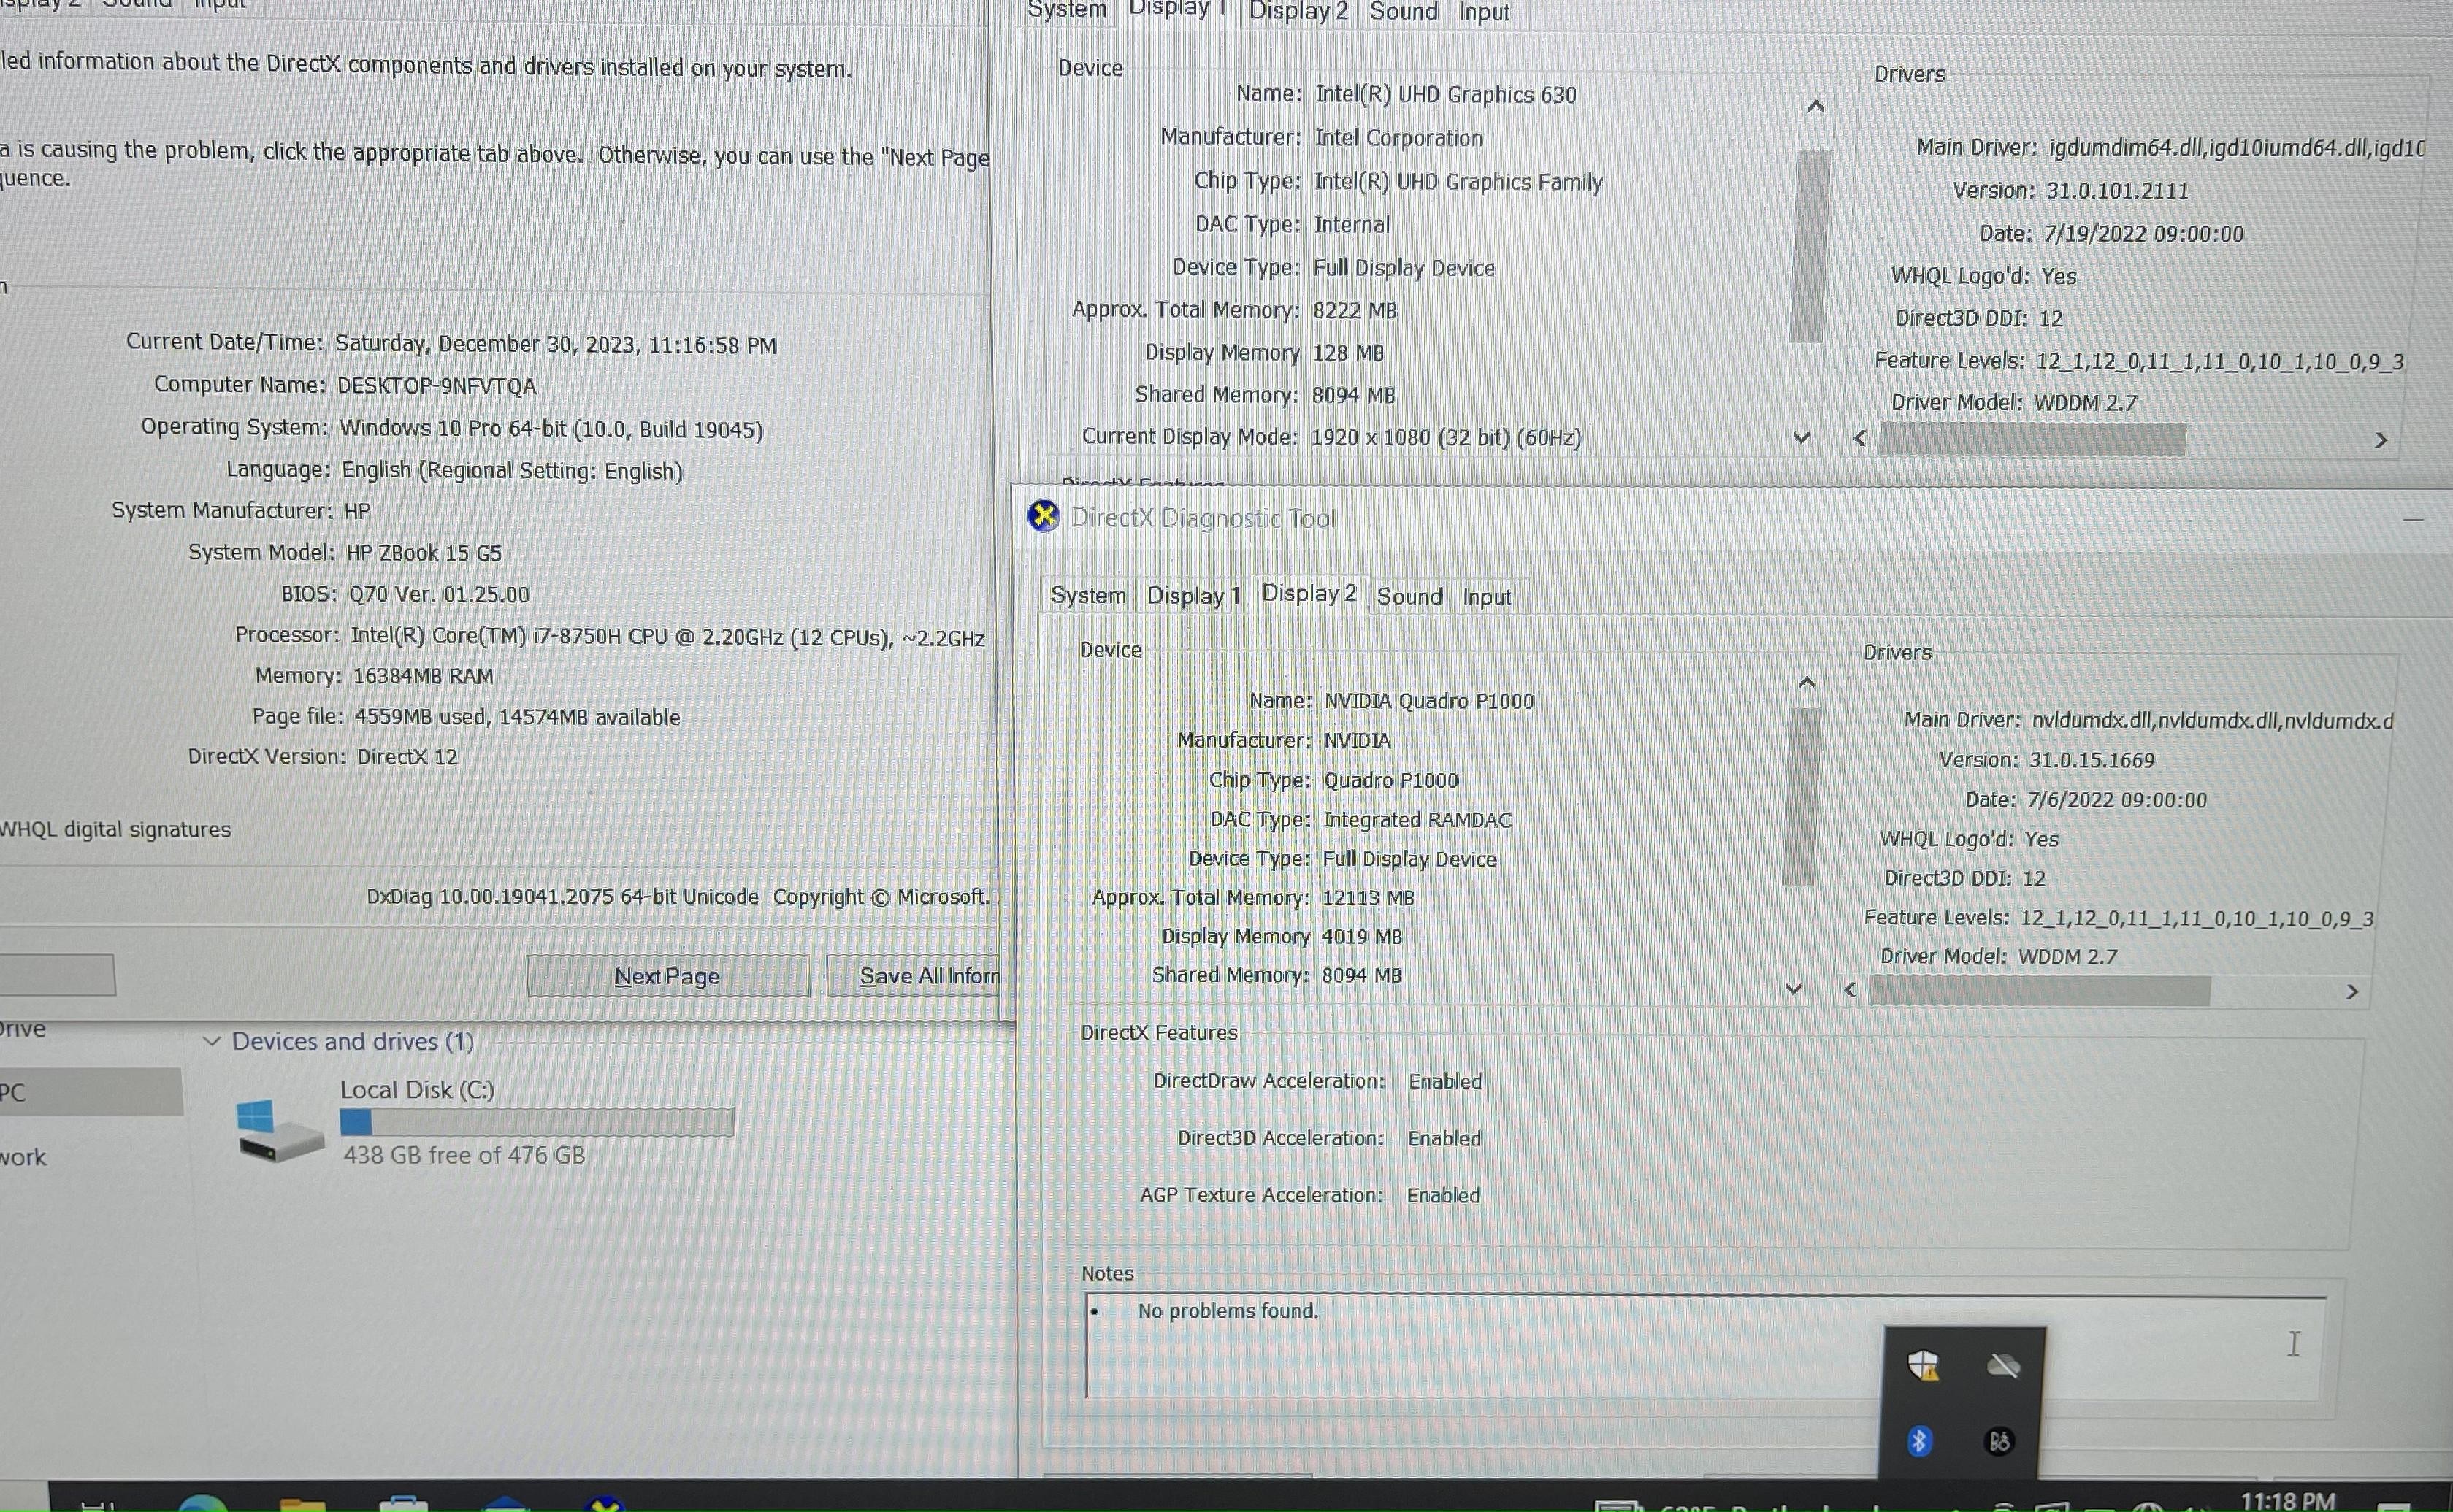Click "English (Regional Setting: English)" language value
This screenshot has height=1512, width=2453.
pos(512,470)
